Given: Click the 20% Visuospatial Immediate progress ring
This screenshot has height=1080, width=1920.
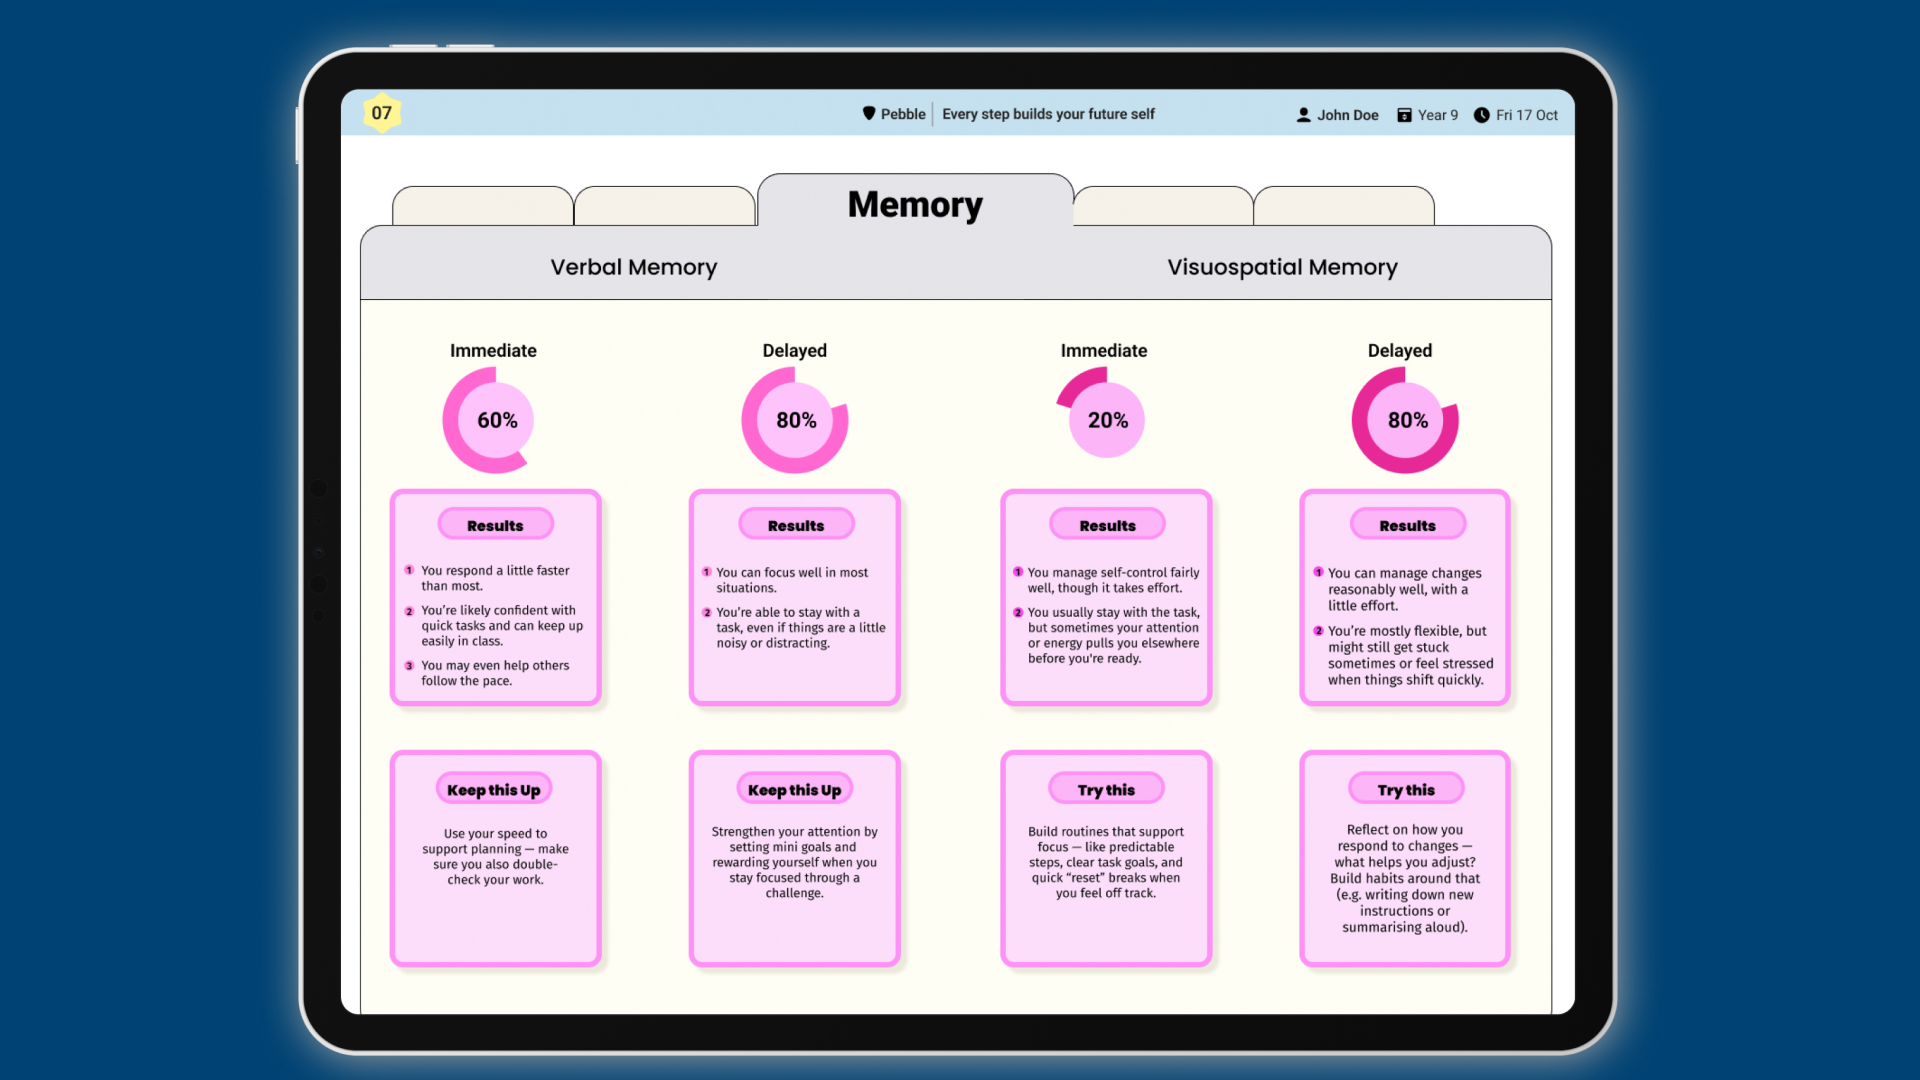Looking at the screenshot, I should (x=1107, y=420).
